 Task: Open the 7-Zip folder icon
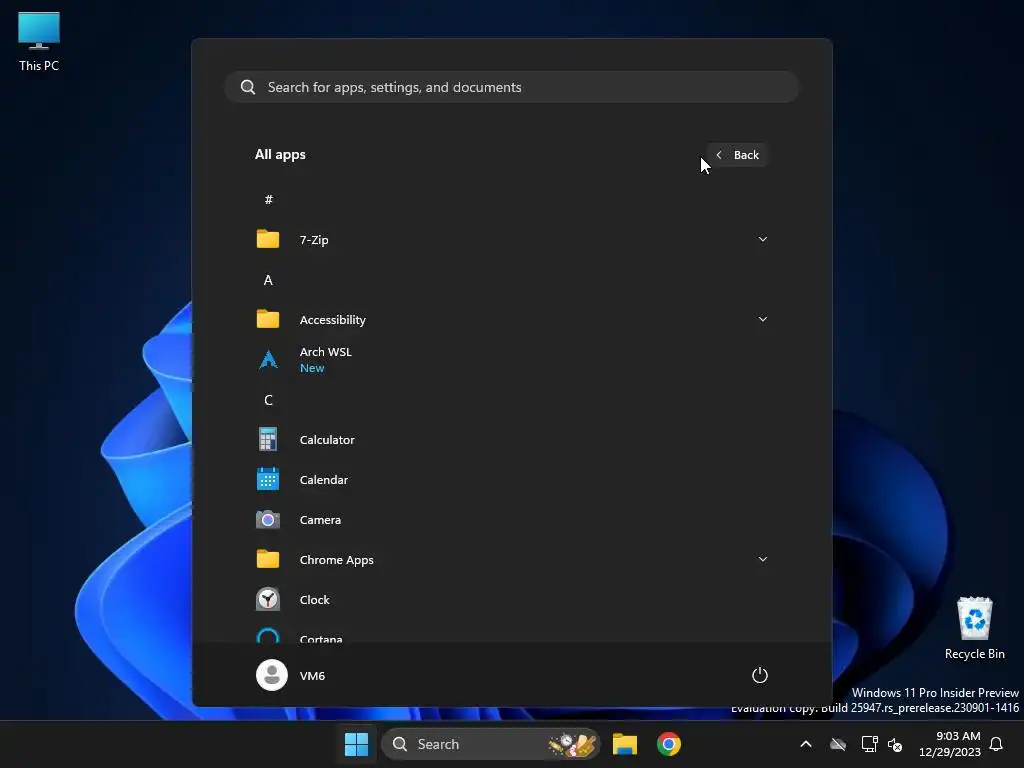[x=268, y=240]
